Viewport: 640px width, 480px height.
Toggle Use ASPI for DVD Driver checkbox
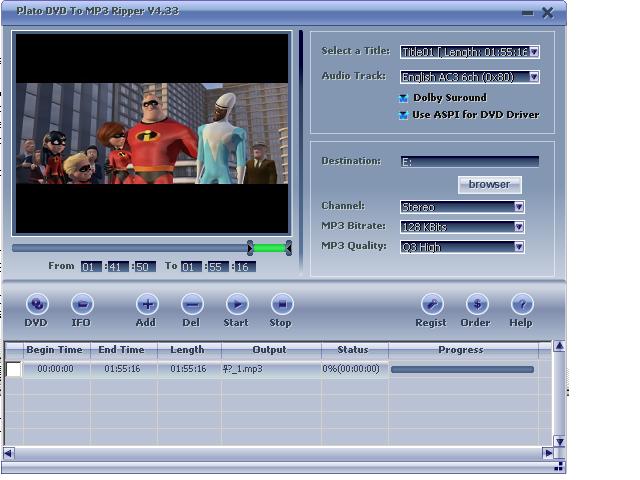pos(403,115)
